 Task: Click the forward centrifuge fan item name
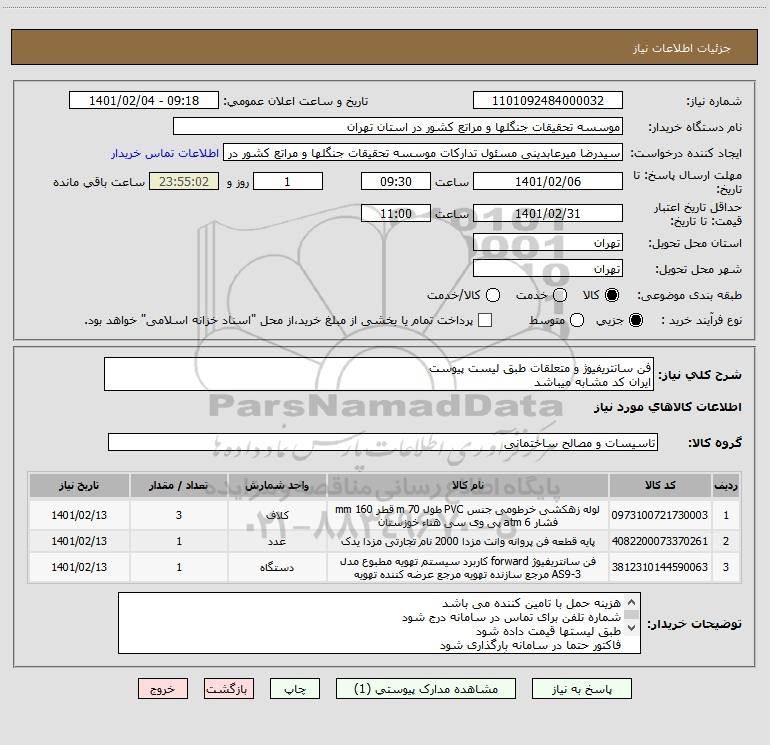point(468,568)
